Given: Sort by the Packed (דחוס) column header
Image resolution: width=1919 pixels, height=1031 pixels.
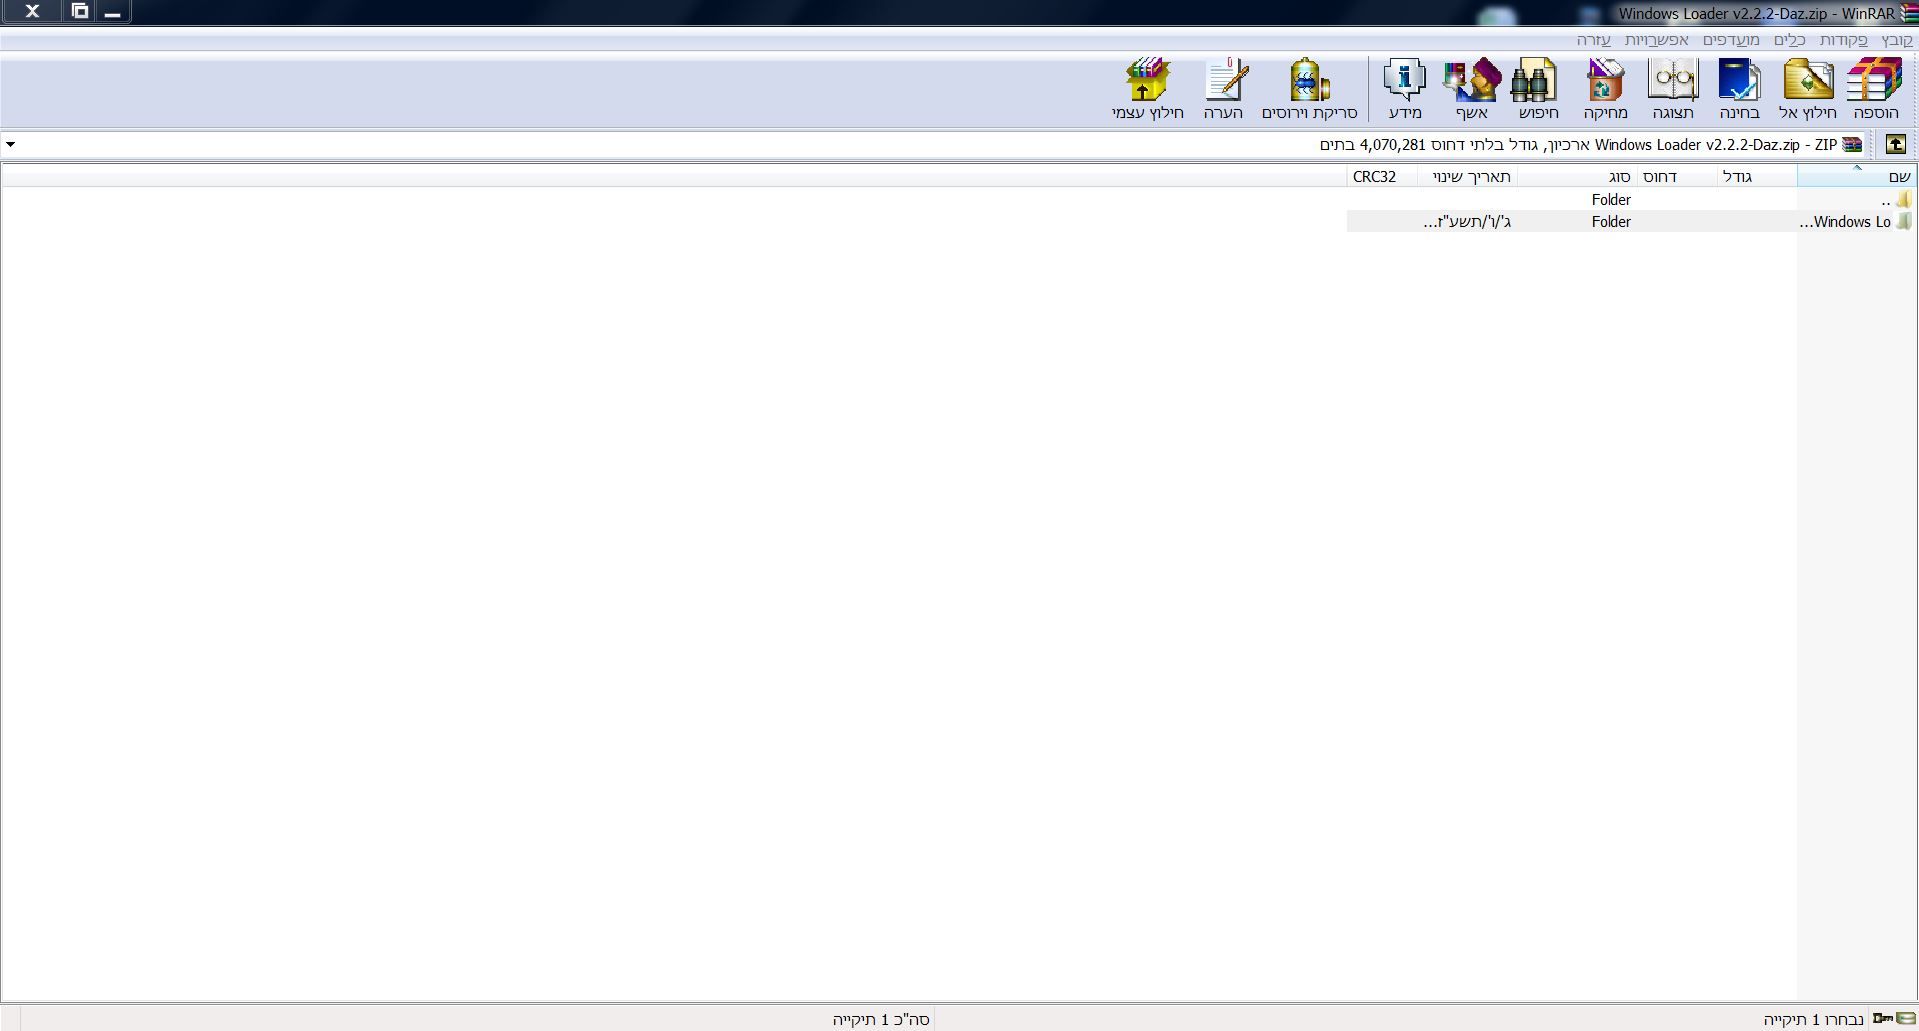Looking at the screenshot, I should click(1677, 177).
